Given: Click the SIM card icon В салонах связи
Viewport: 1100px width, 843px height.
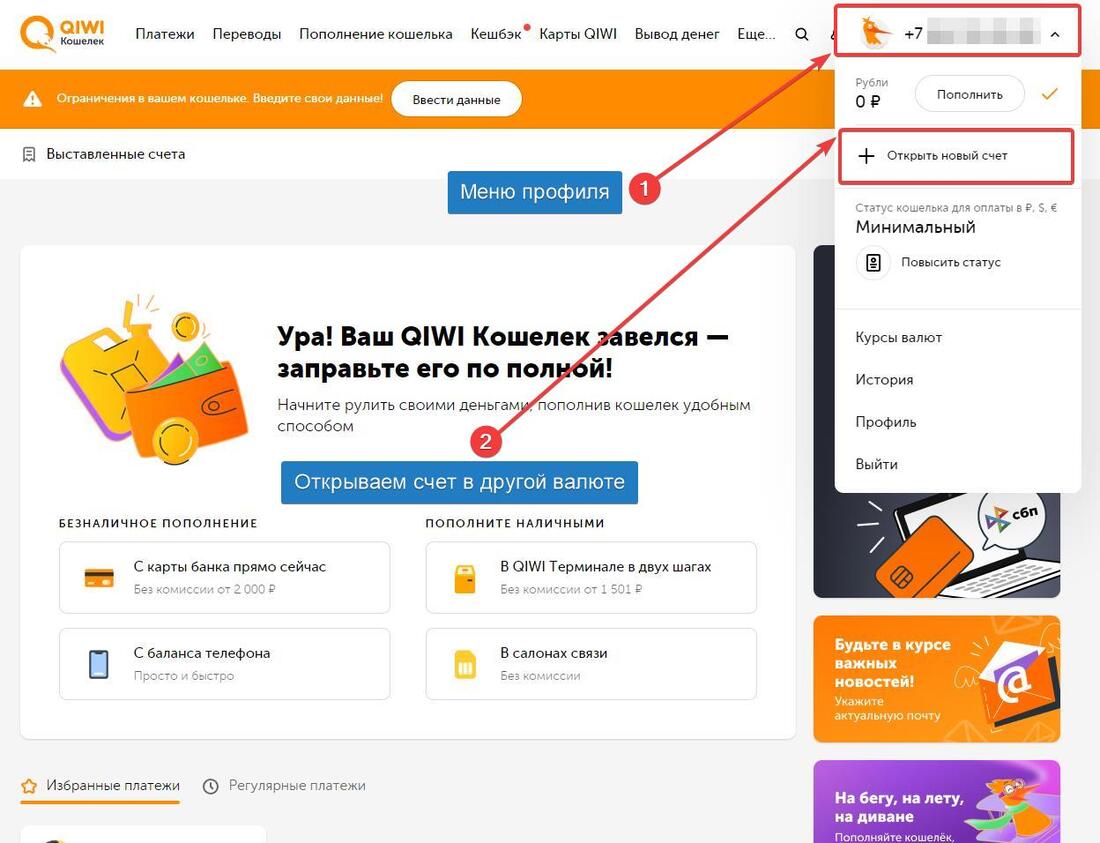Looking at the screenshot, I should point(465,665).
